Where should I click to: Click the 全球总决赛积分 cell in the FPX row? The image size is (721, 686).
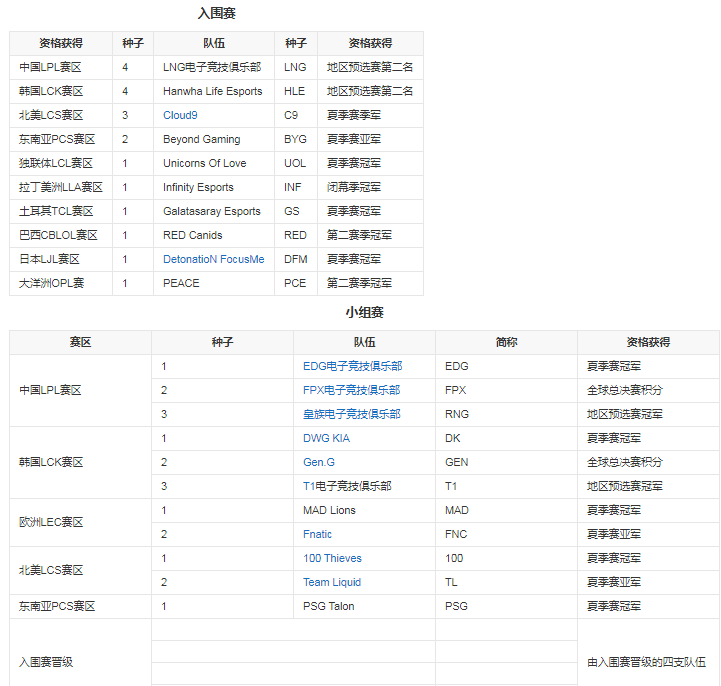pyautogui.click(x=648, y=390)
